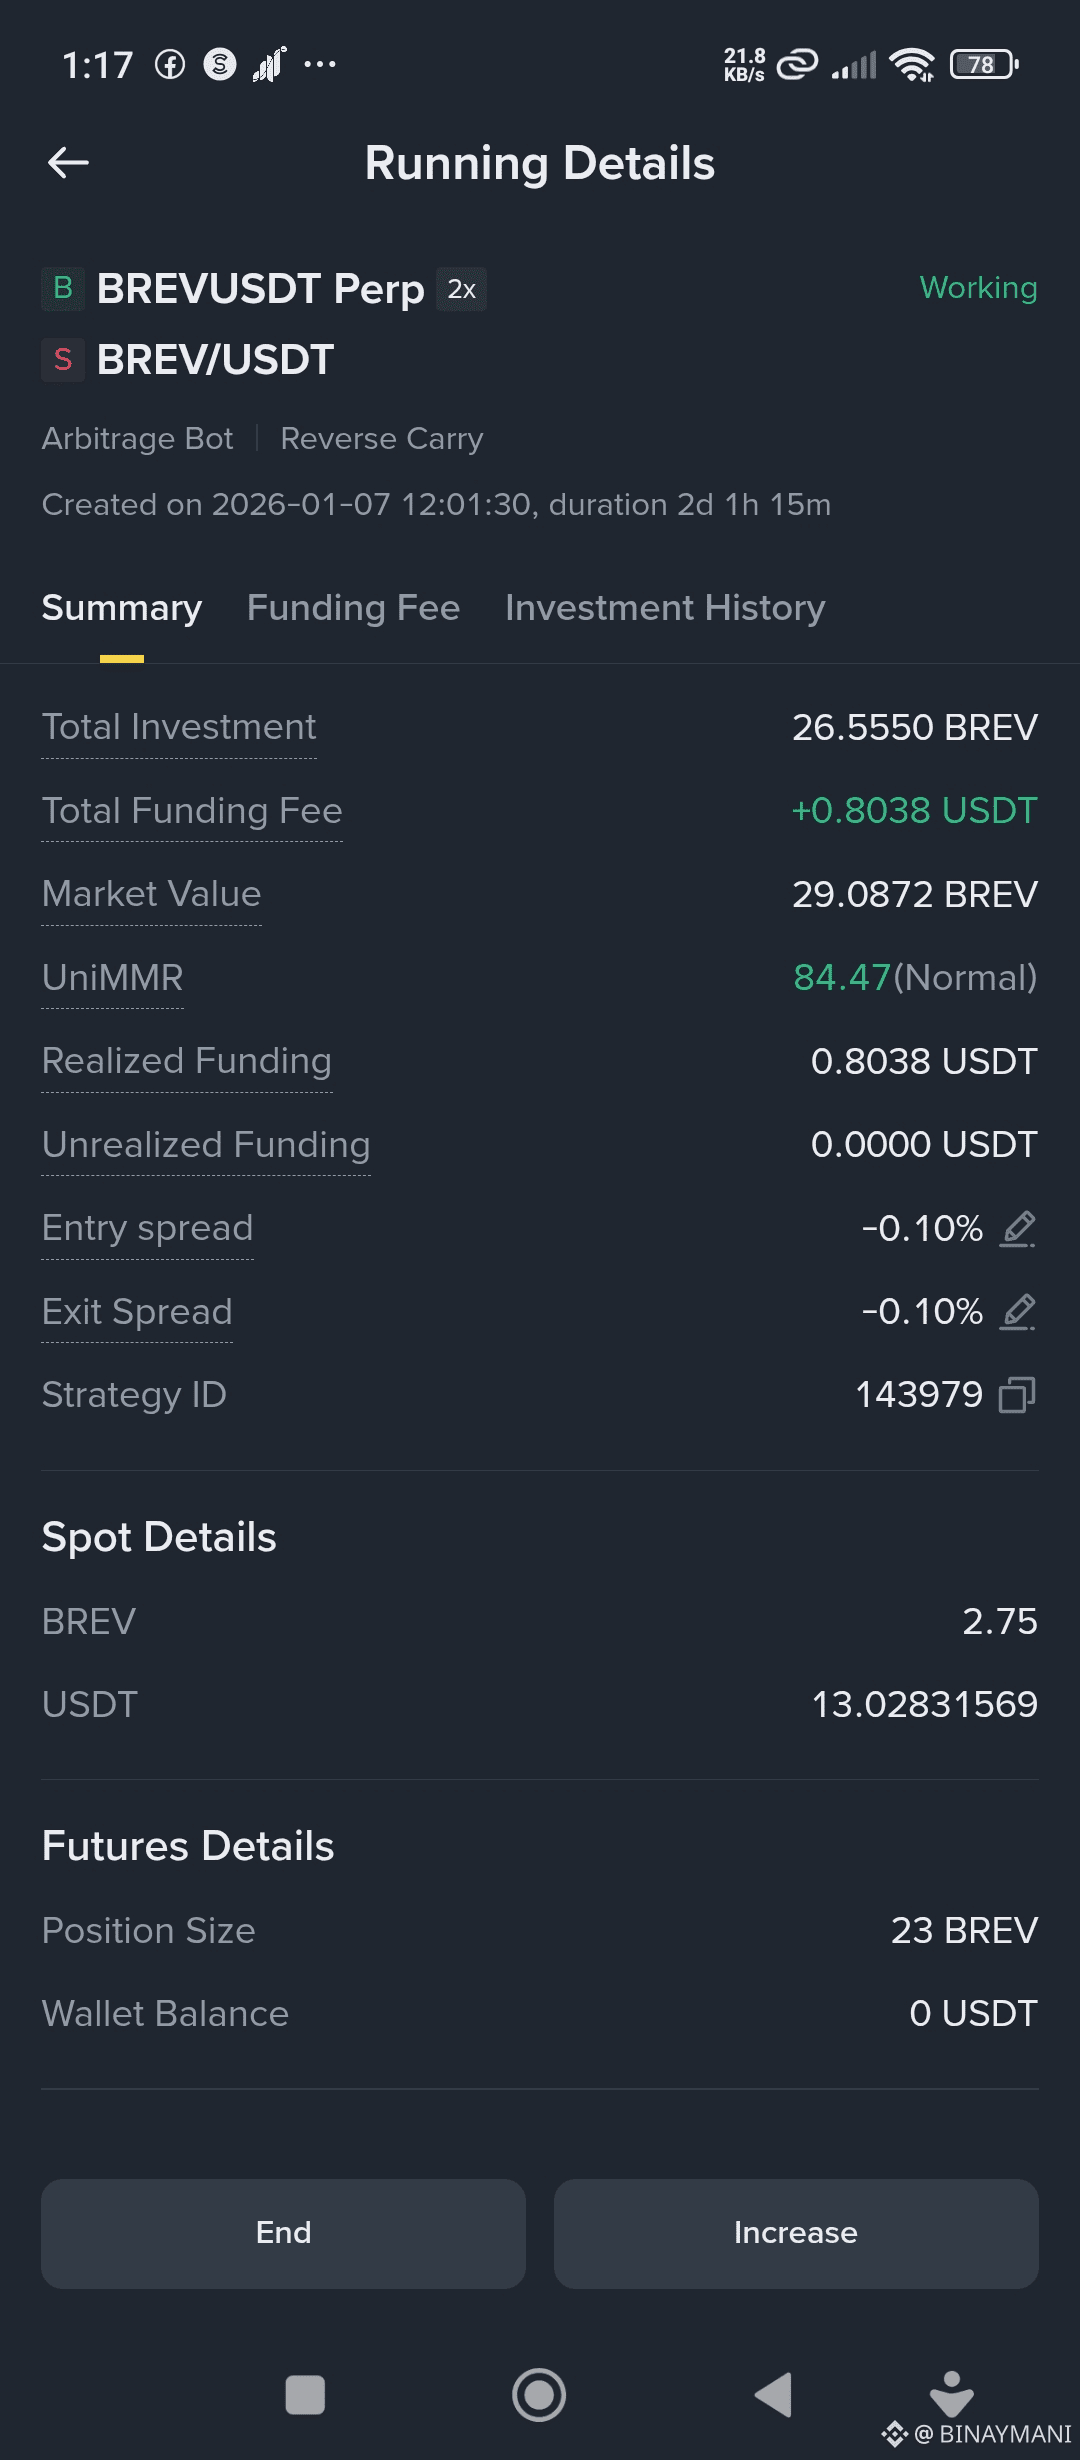The width and height of the screenshot is (1080, 2460).
Task: Open the Investment History tab
Action: coord(665,608)
